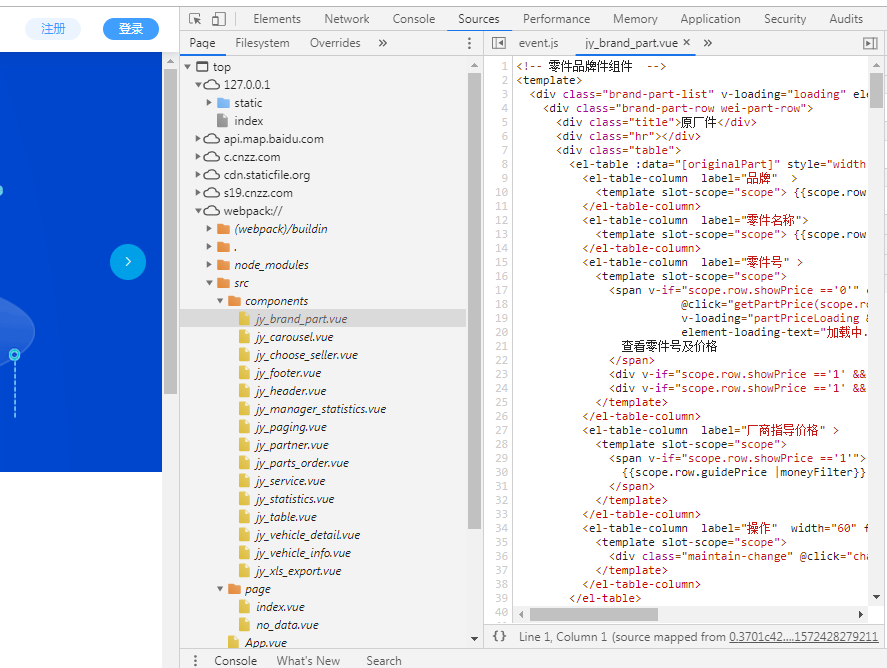This screenshot has width=887, height=668.
Task: Toggle the device toolbar icon
Action: click(219, 19)
